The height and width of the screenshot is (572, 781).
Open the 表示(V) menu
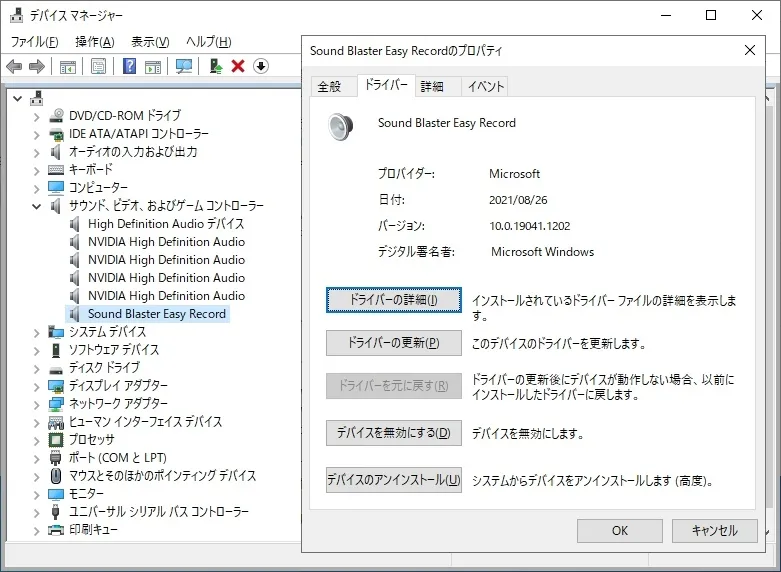pos(150,42)
